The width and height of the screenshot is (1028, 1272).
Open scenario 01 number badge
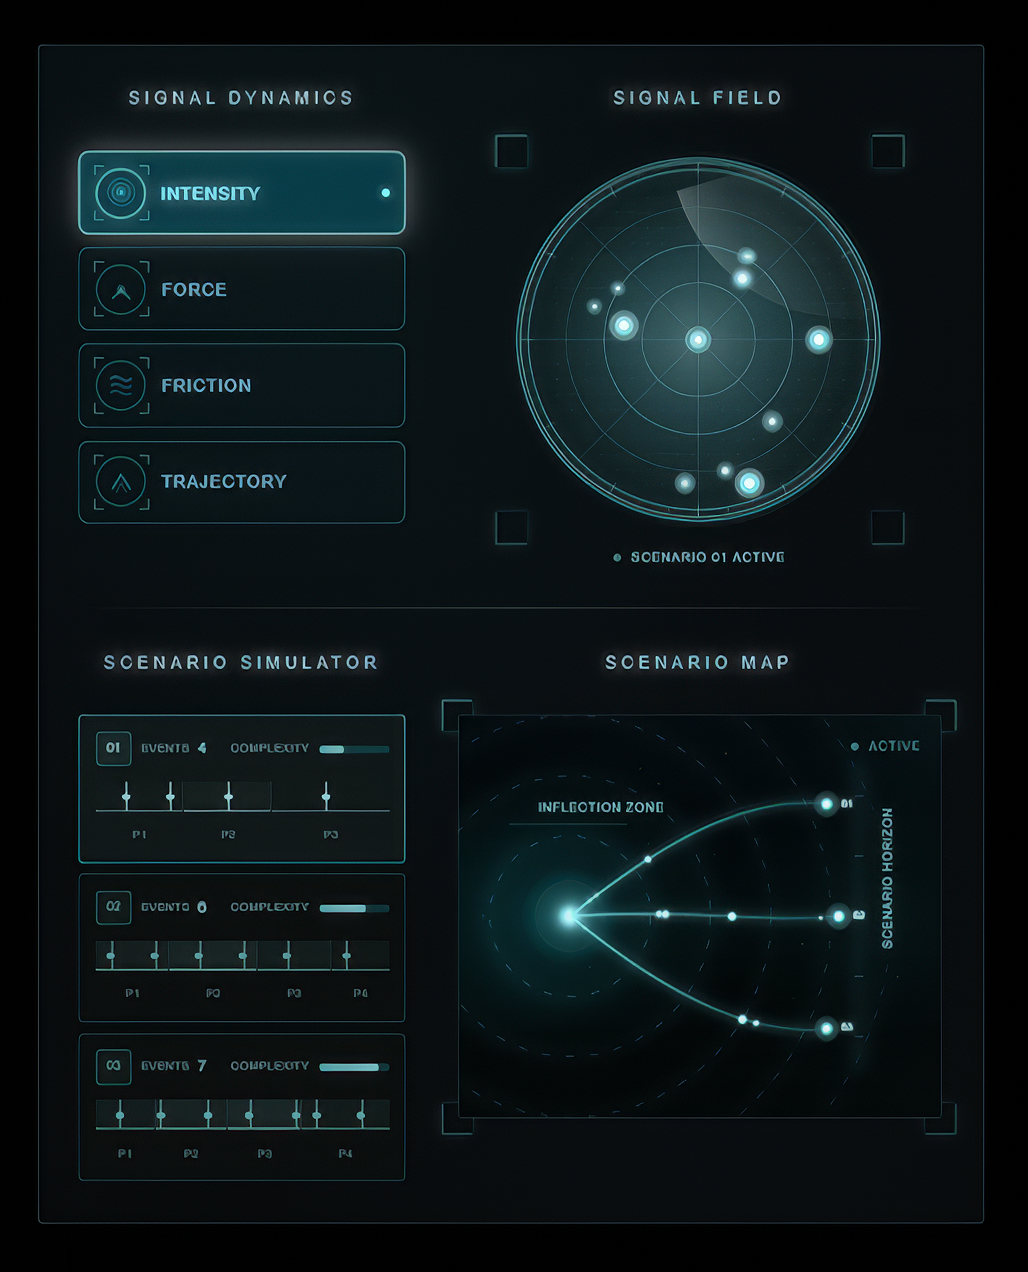tap(113, 748)
